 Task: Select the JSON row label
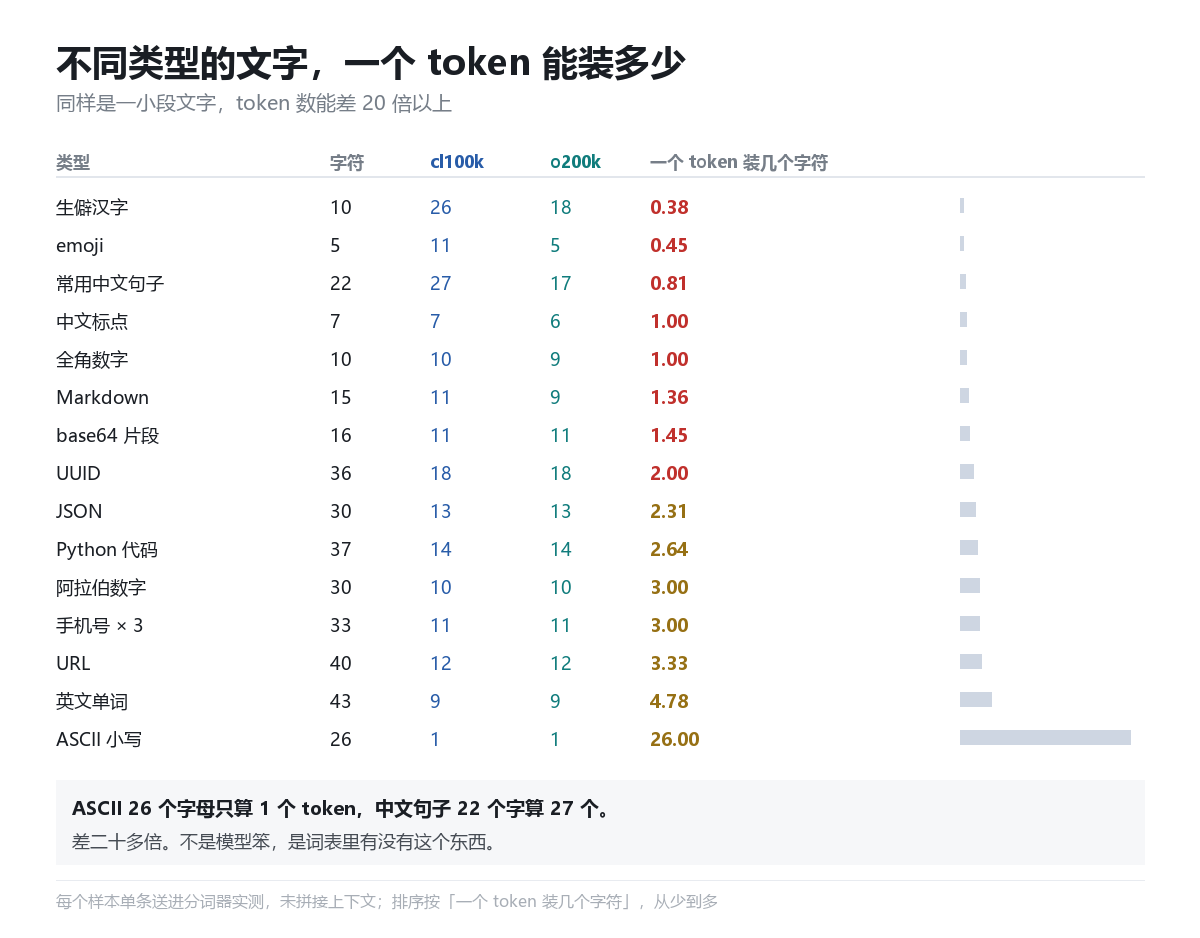coord(79,512)
